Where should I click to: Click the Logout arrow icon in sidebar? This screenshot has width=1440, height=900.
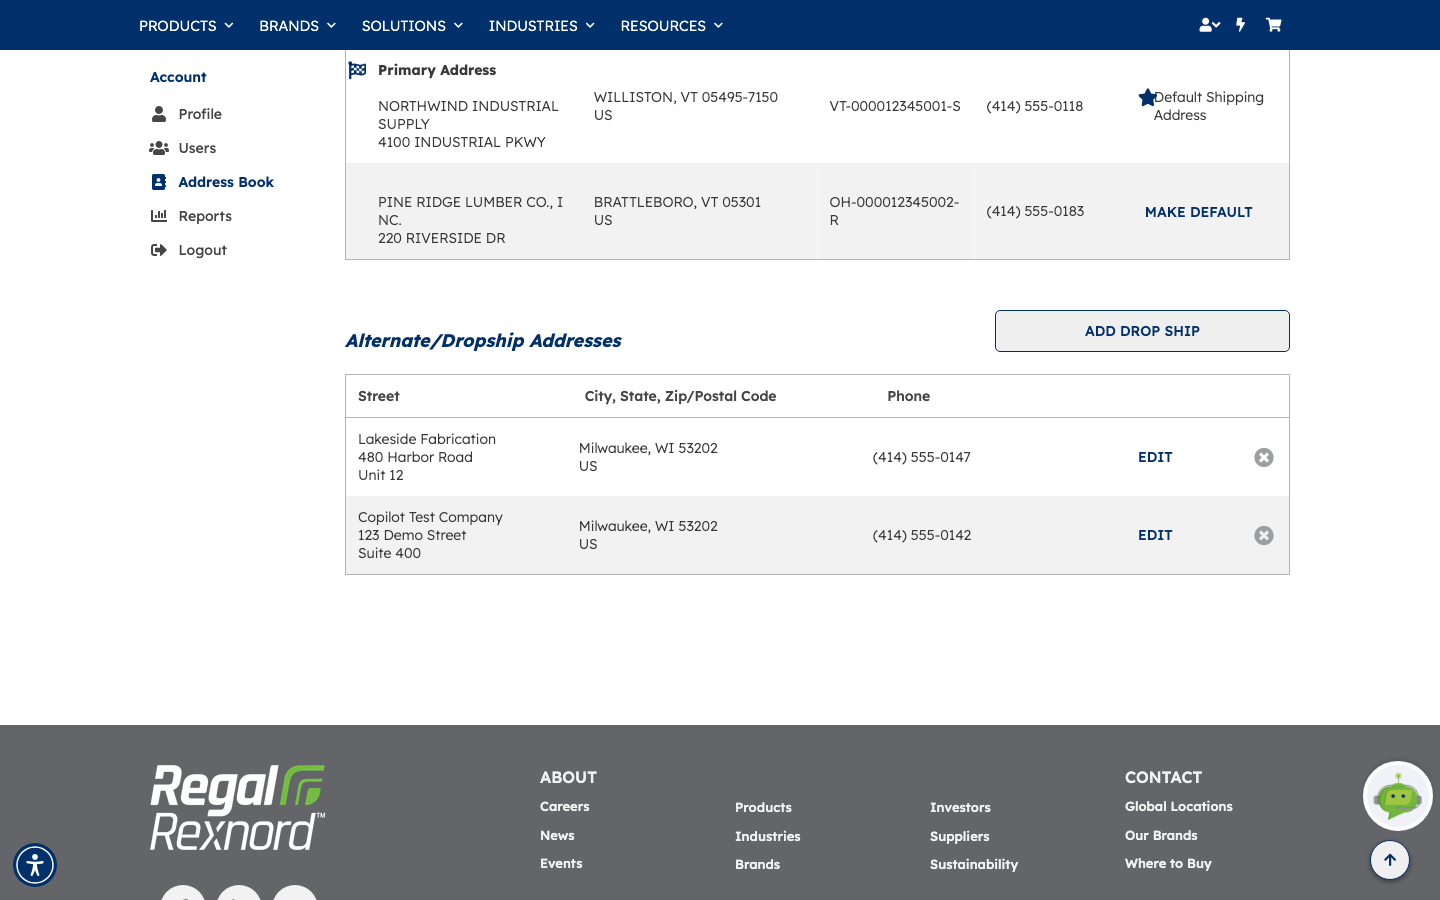[x=159, y=250]
